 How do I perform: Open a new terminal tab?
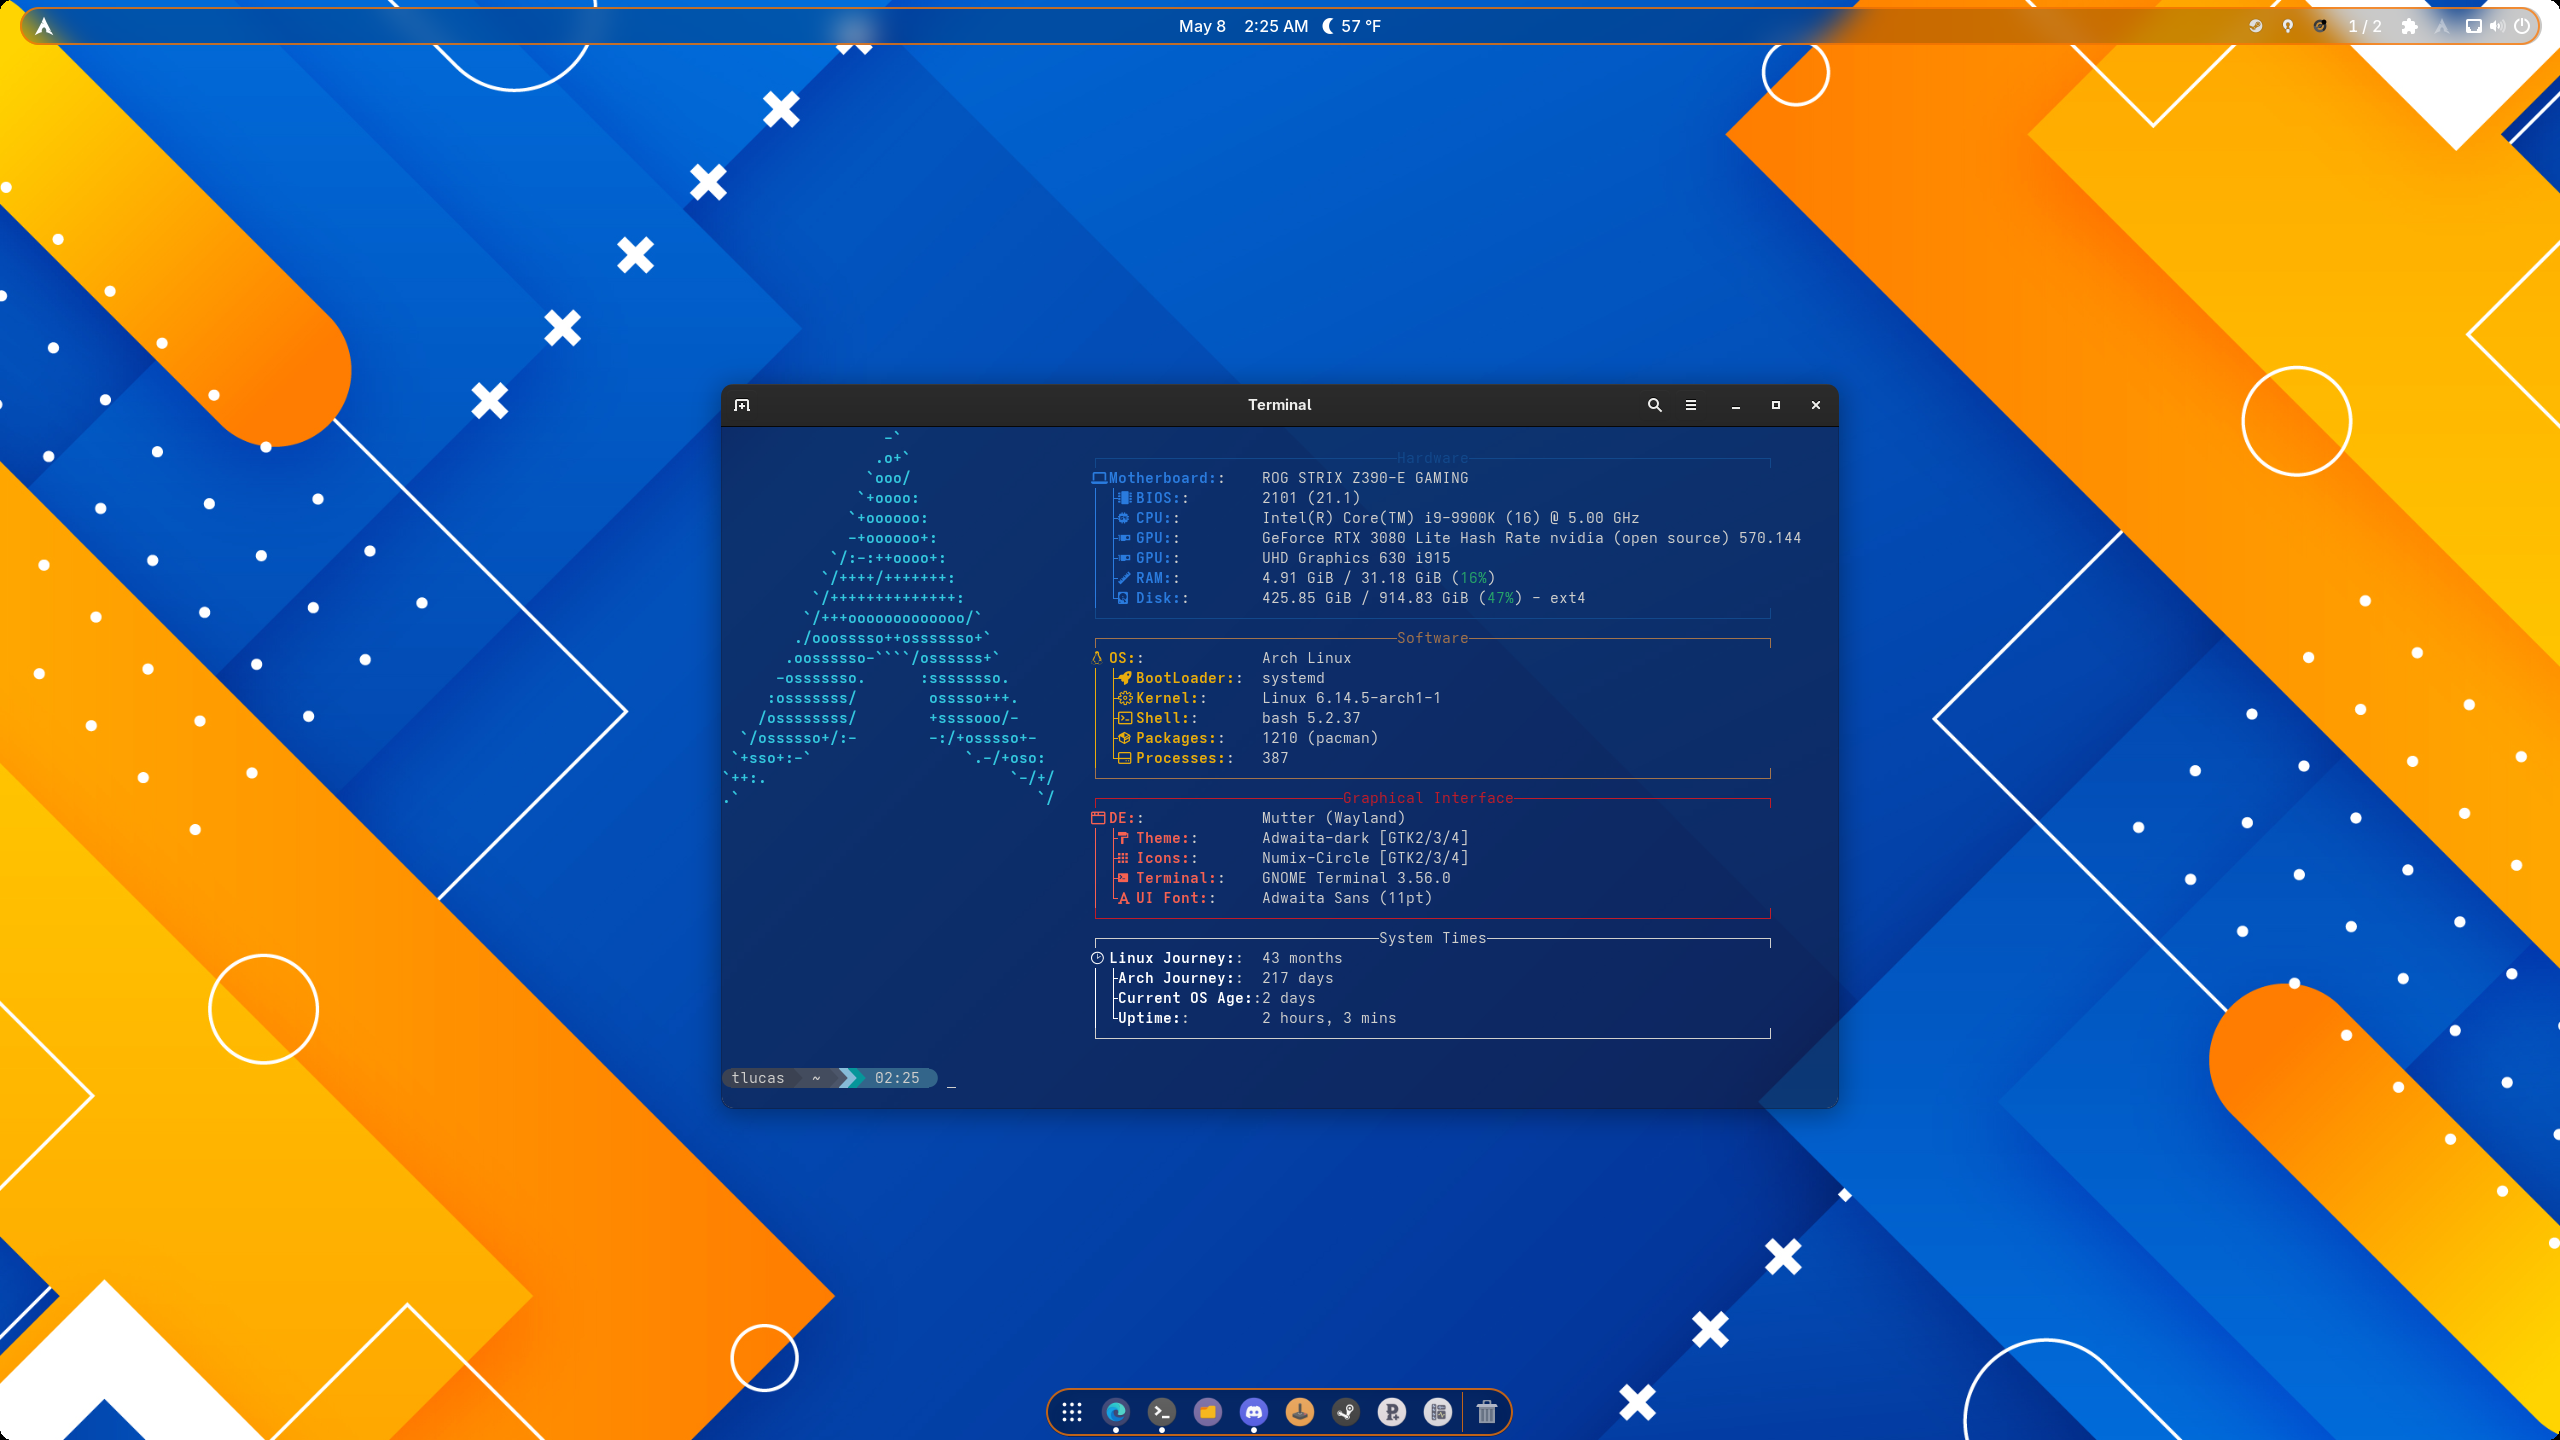pos(742,405)
